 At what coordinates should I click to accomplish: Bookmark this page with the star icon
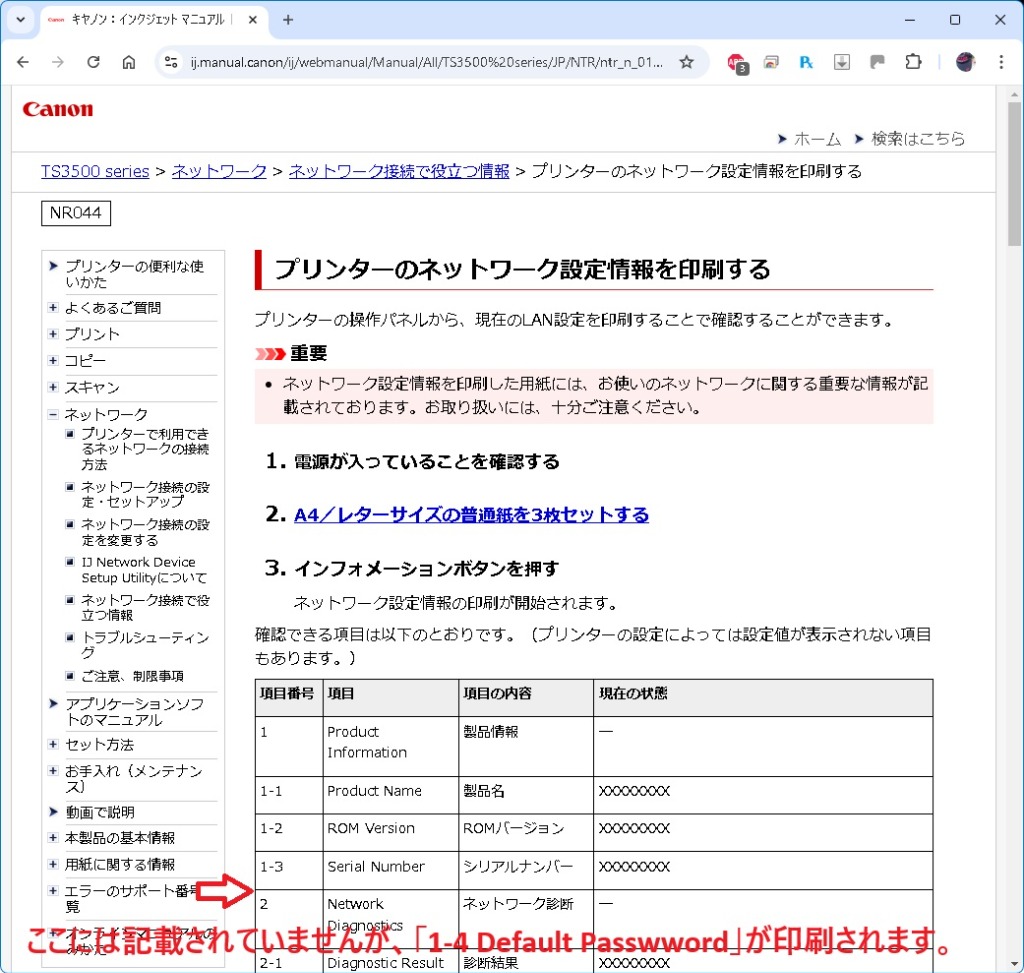pos(686,62)
